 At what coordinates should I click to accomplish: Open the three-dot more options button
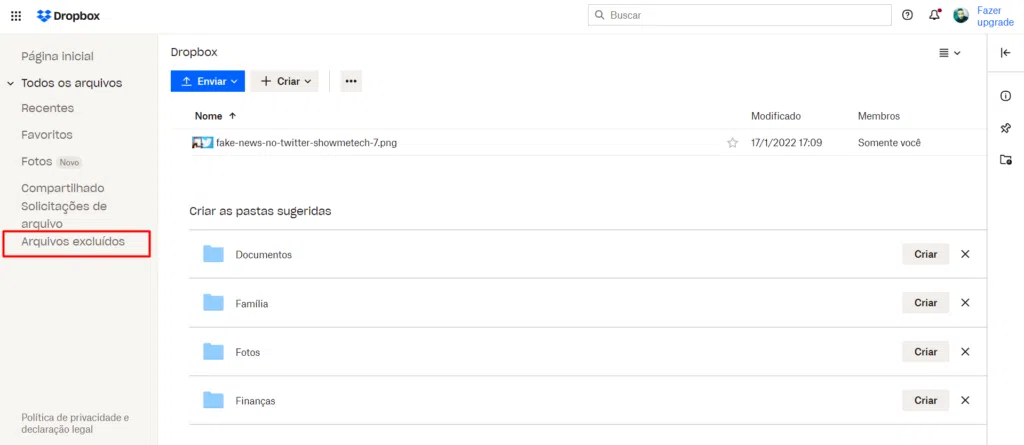(351, 81)
